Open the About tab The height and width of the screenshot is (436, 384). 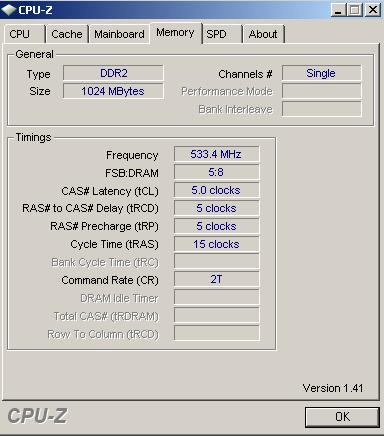click(x=263, y=34)
